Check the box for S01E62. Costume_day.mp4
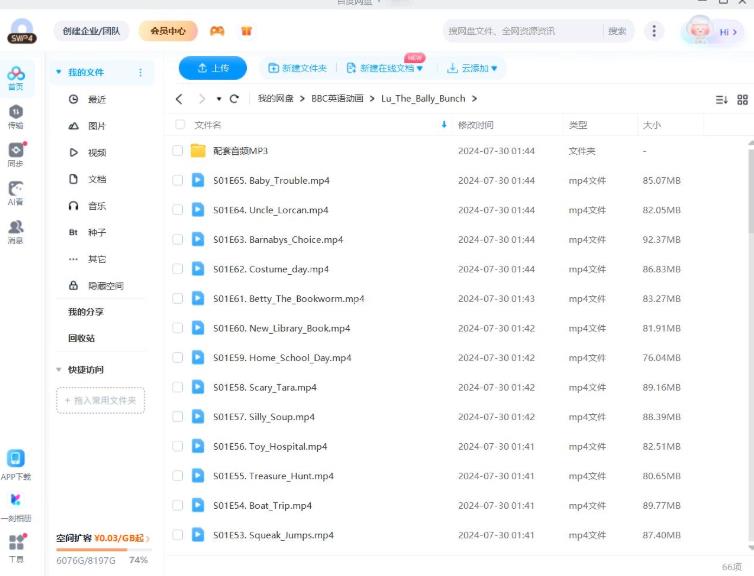754x576 pixels. [177, 269]
